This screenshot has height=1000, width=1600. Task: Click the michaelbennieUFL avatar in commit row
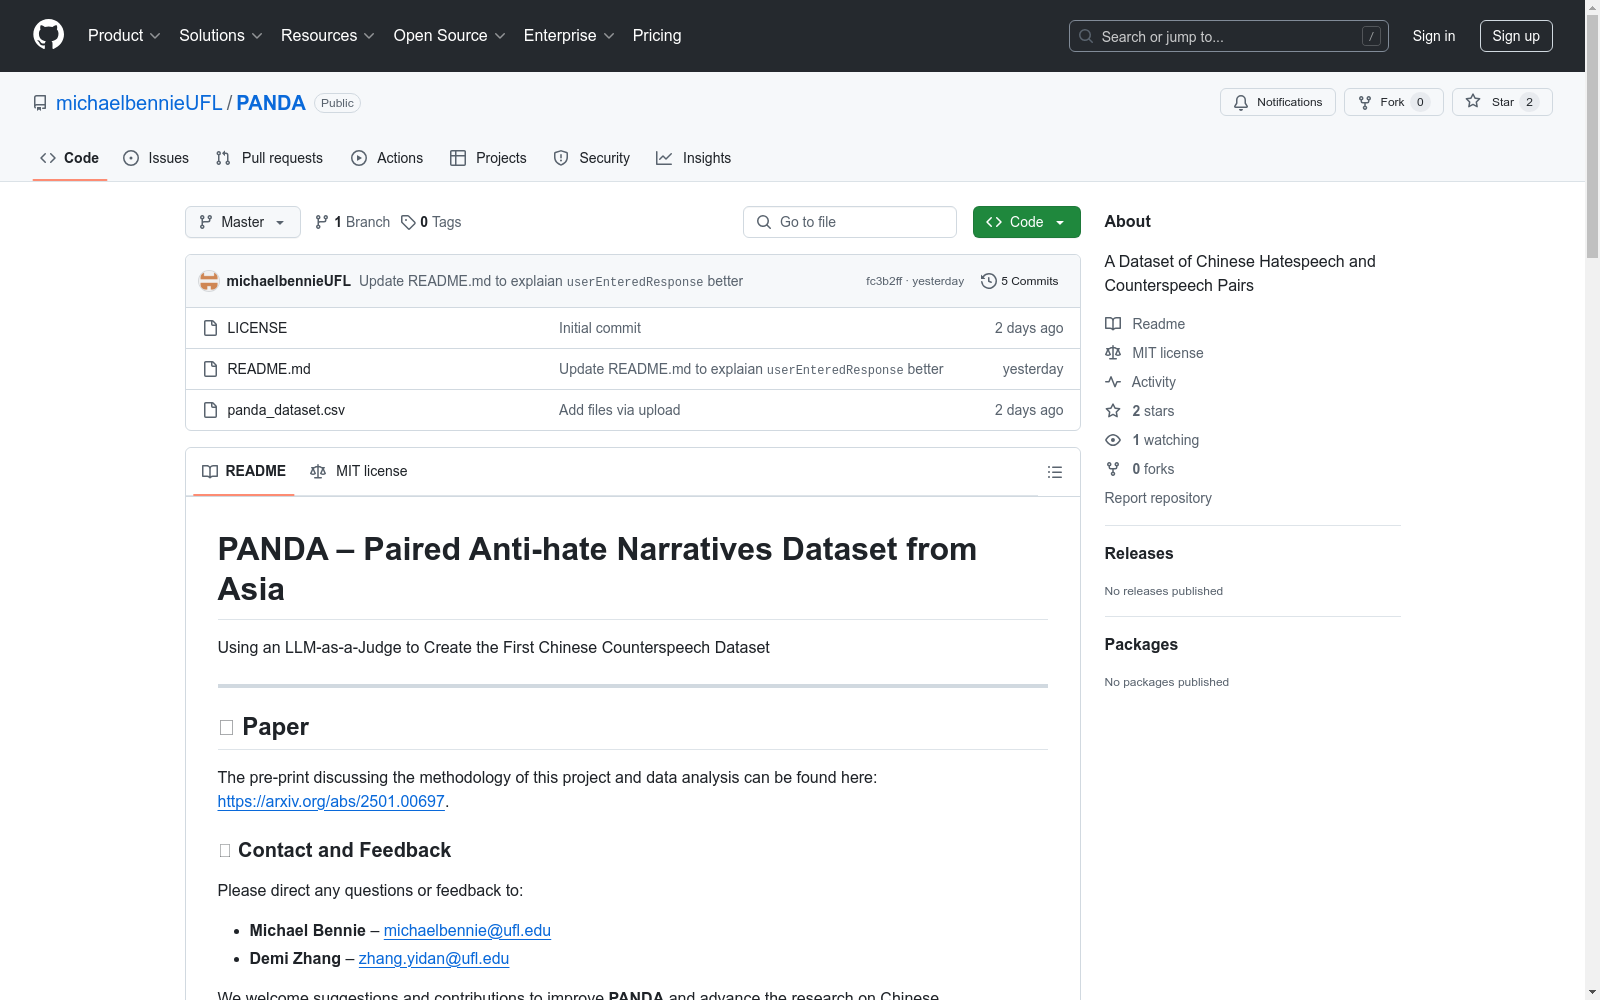coord(209,281)
